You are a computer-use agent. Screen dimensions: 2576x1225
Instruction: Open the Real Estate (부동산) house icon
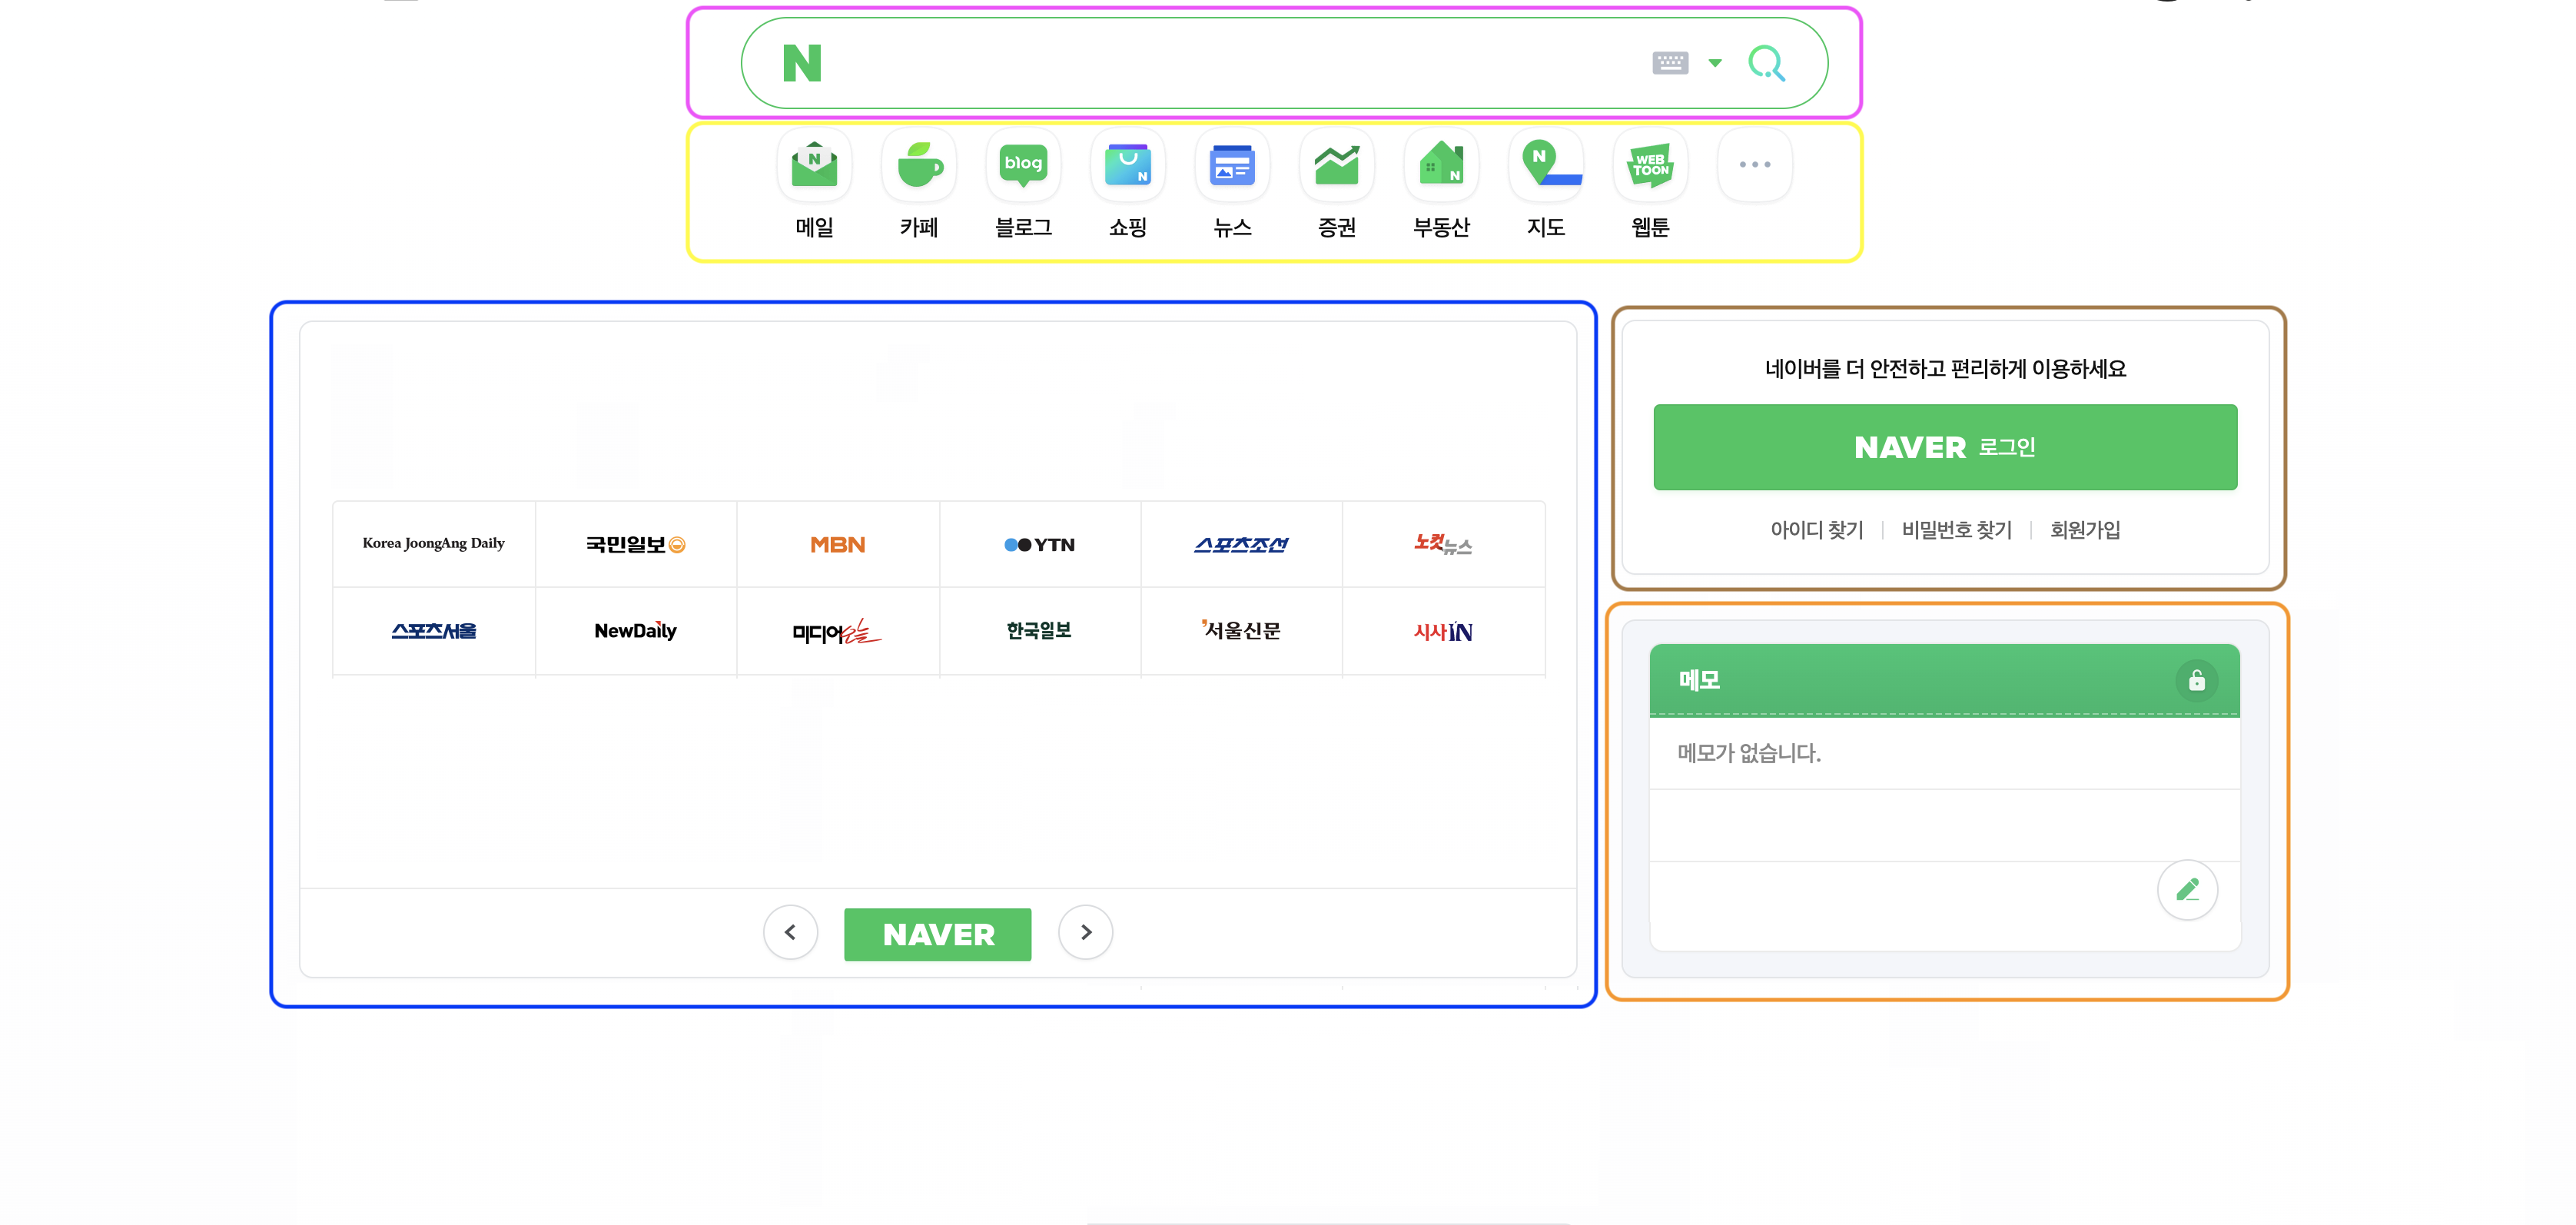1441,165
